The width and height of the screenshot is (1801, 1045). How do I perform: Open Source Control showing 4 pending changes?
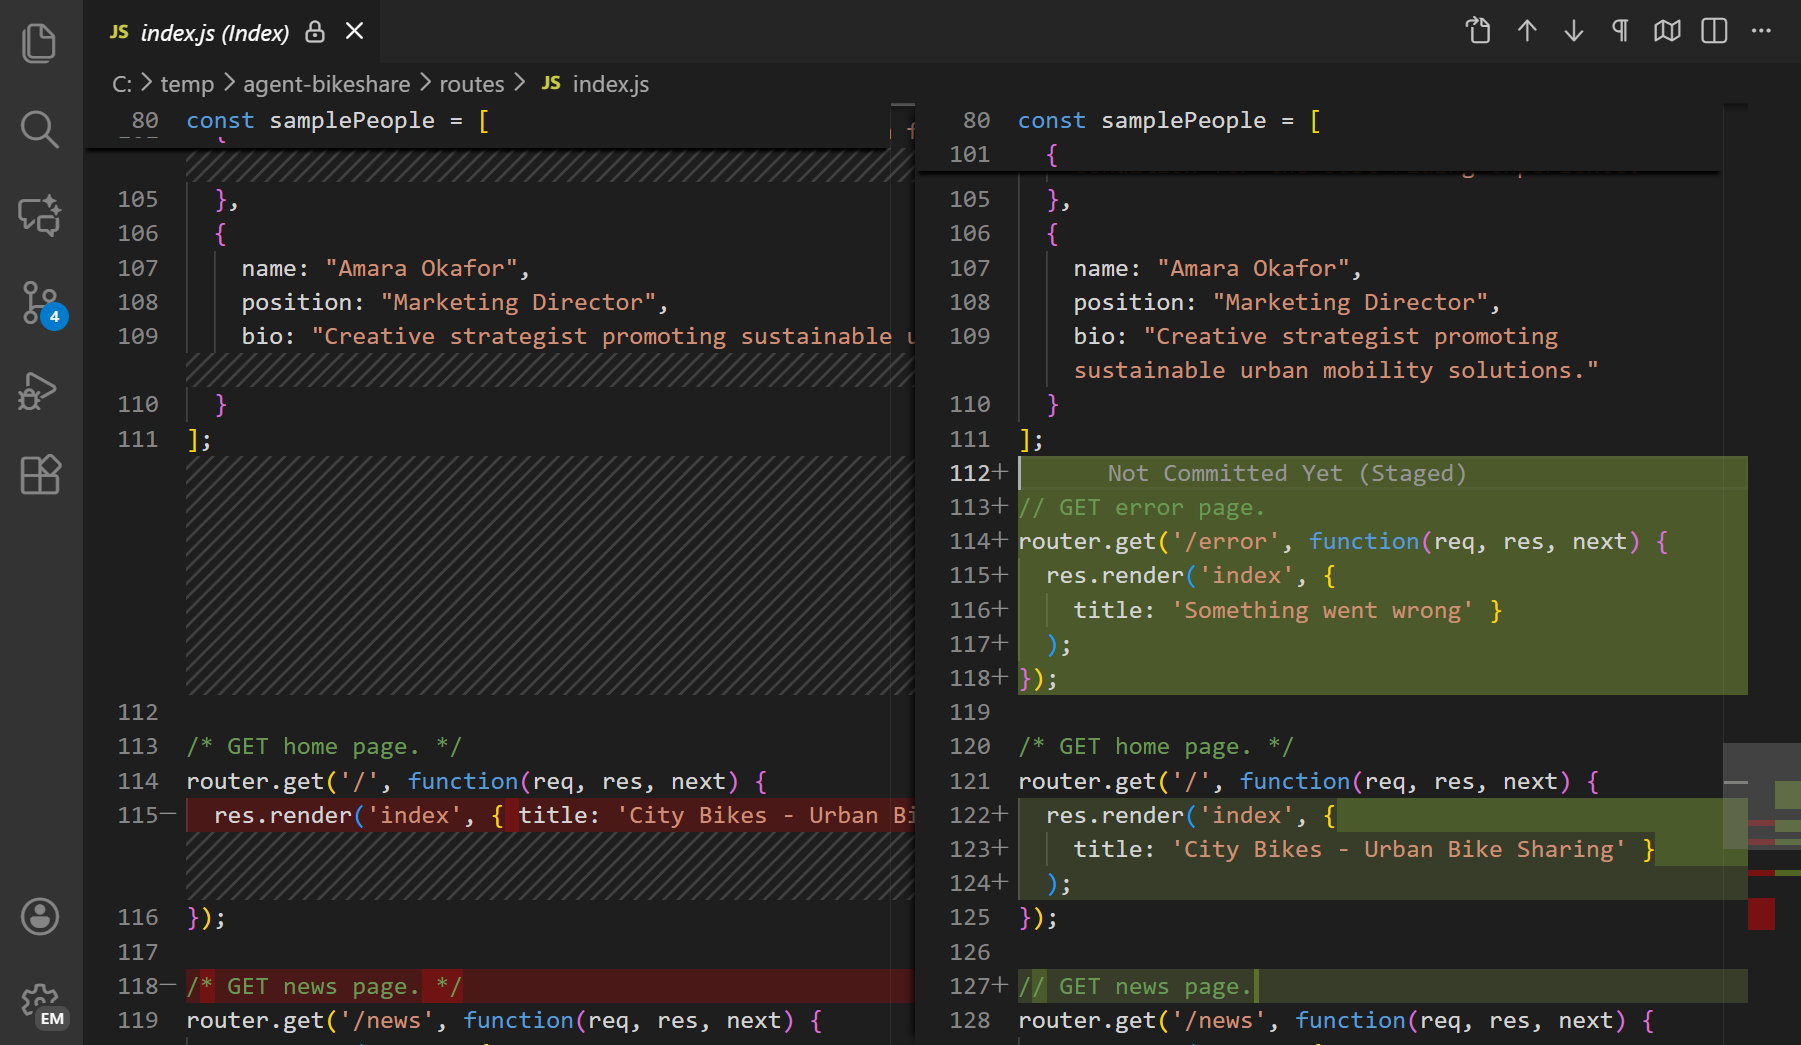point(39,303)
